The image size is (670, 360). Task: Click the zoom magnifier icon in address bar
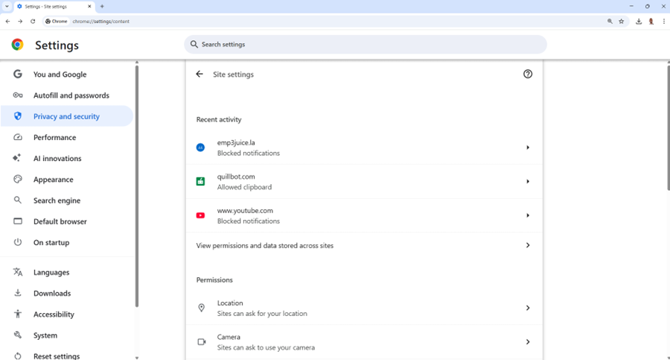pos(610,21)
